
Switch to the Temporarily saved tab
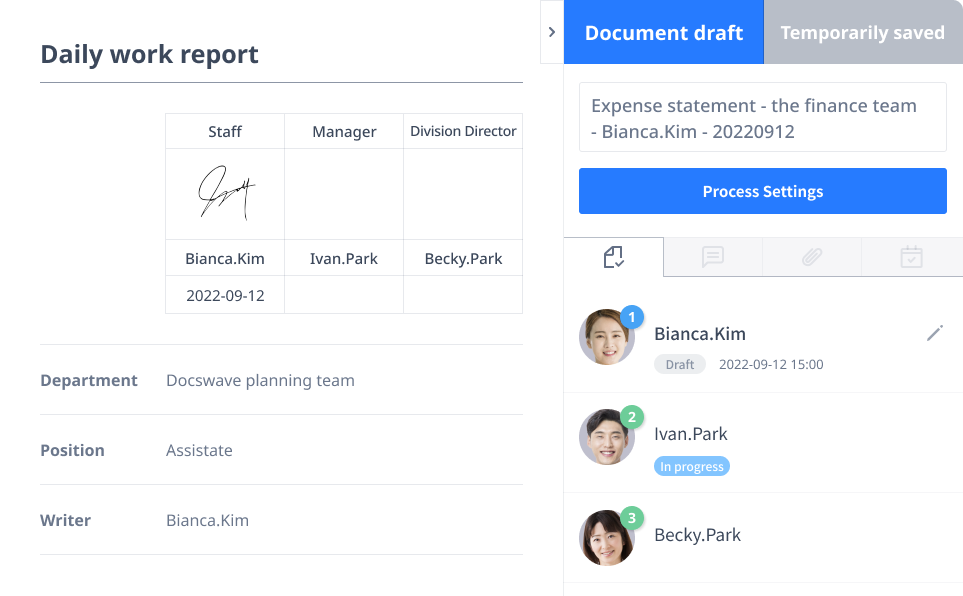pos(862,33)
